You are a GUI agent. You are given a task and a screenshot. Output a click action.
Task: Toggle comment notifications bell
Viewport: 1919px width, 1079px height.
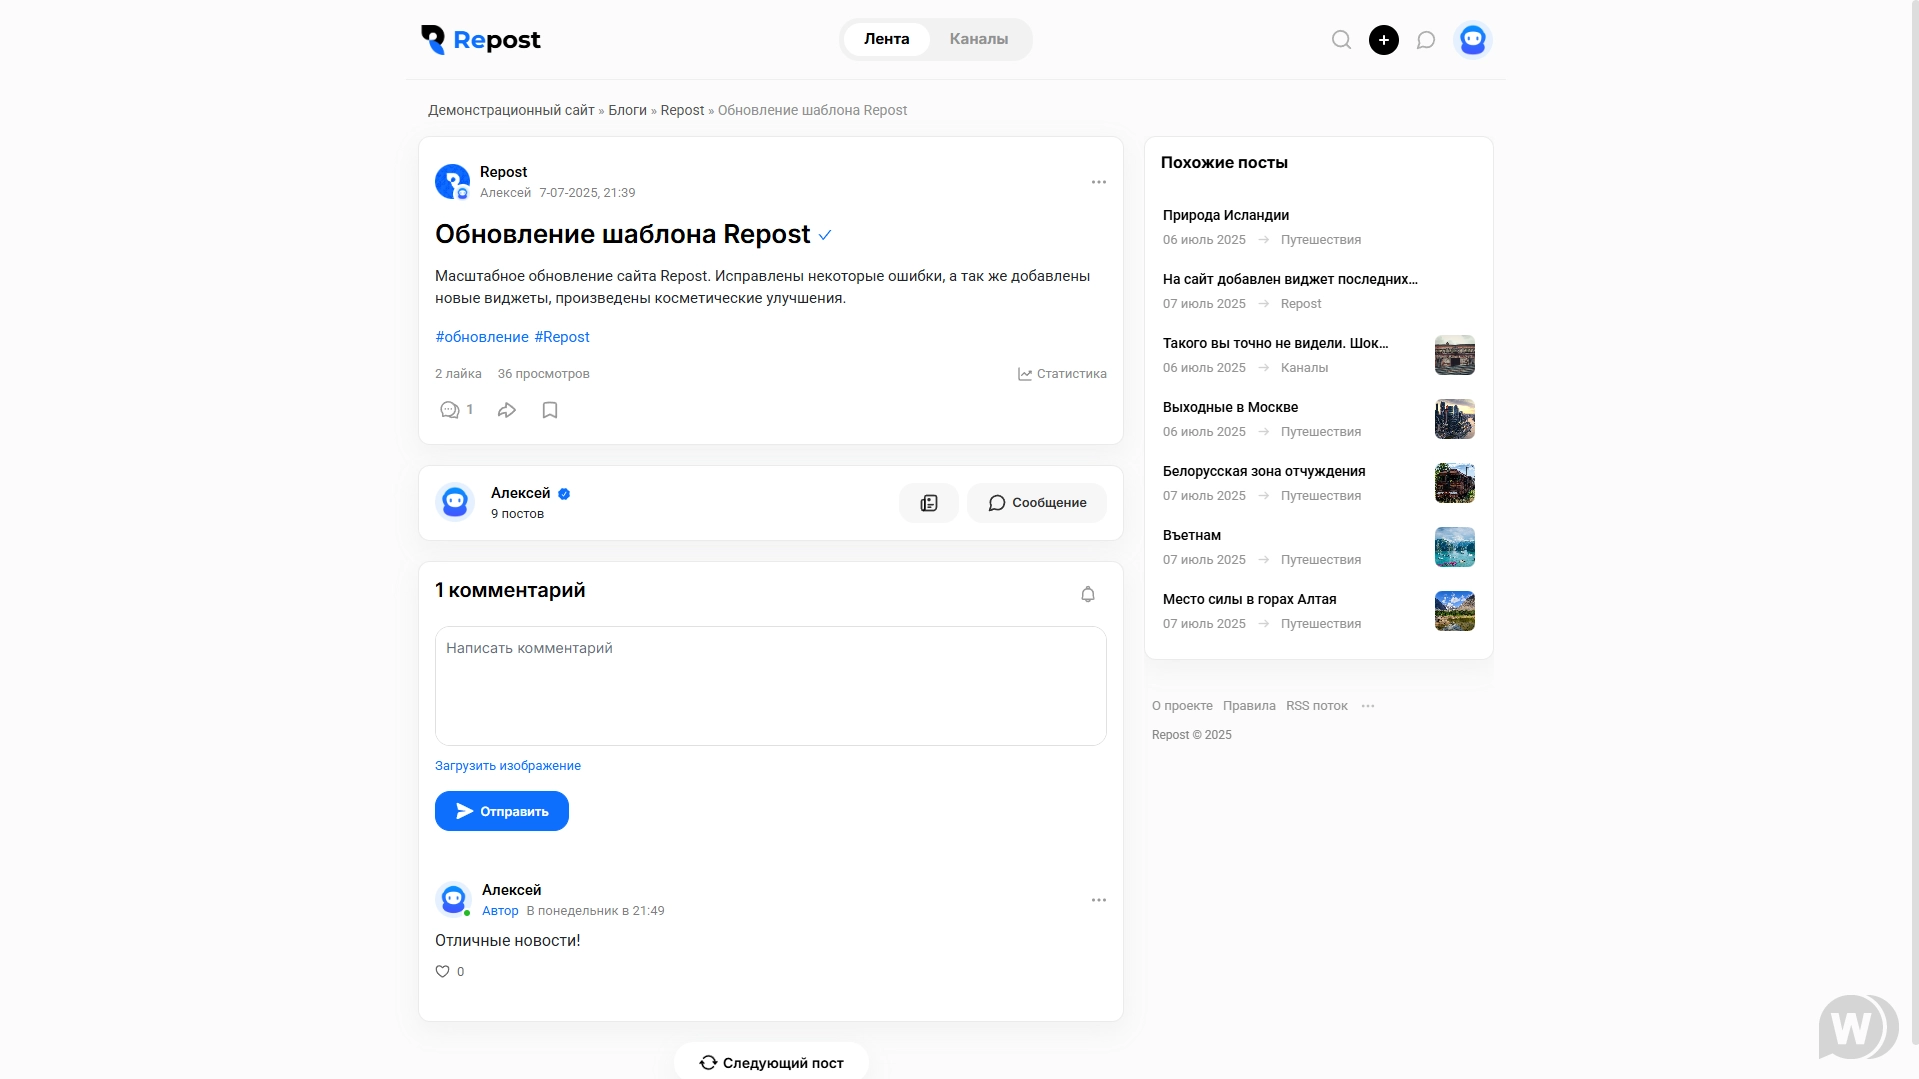(x=1088, y=594)
